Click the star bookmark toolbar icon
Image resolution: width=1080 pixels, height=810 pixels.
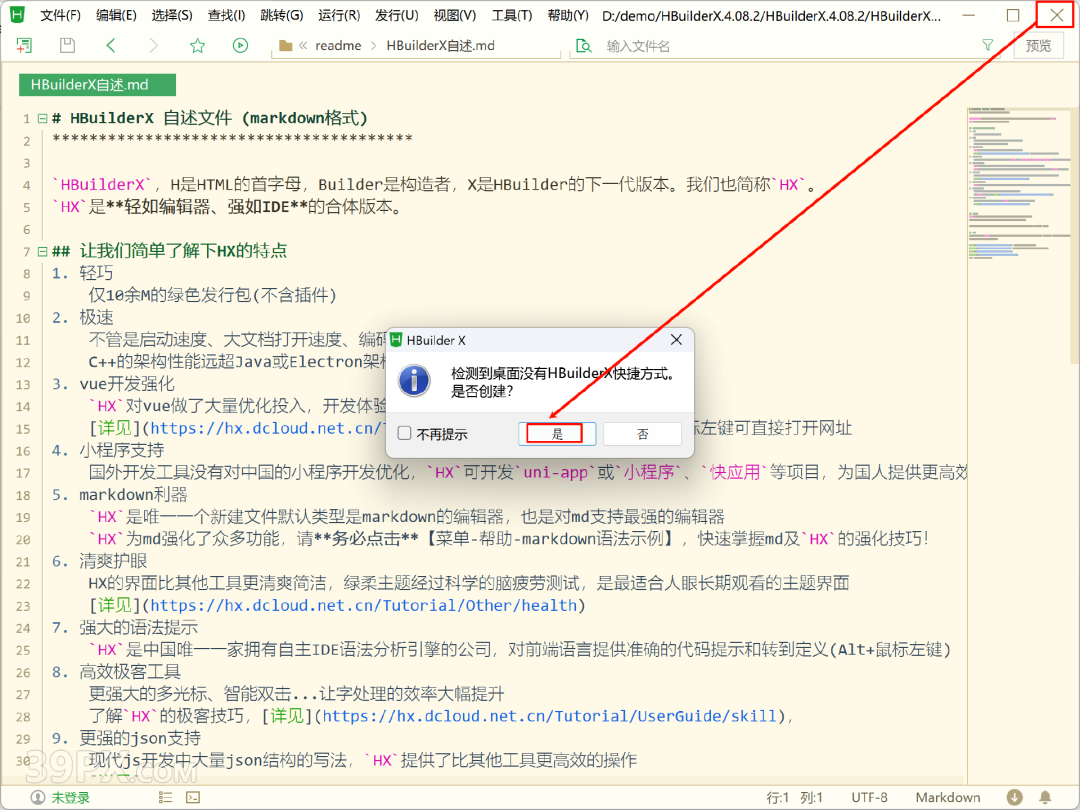tap(198, 45)
